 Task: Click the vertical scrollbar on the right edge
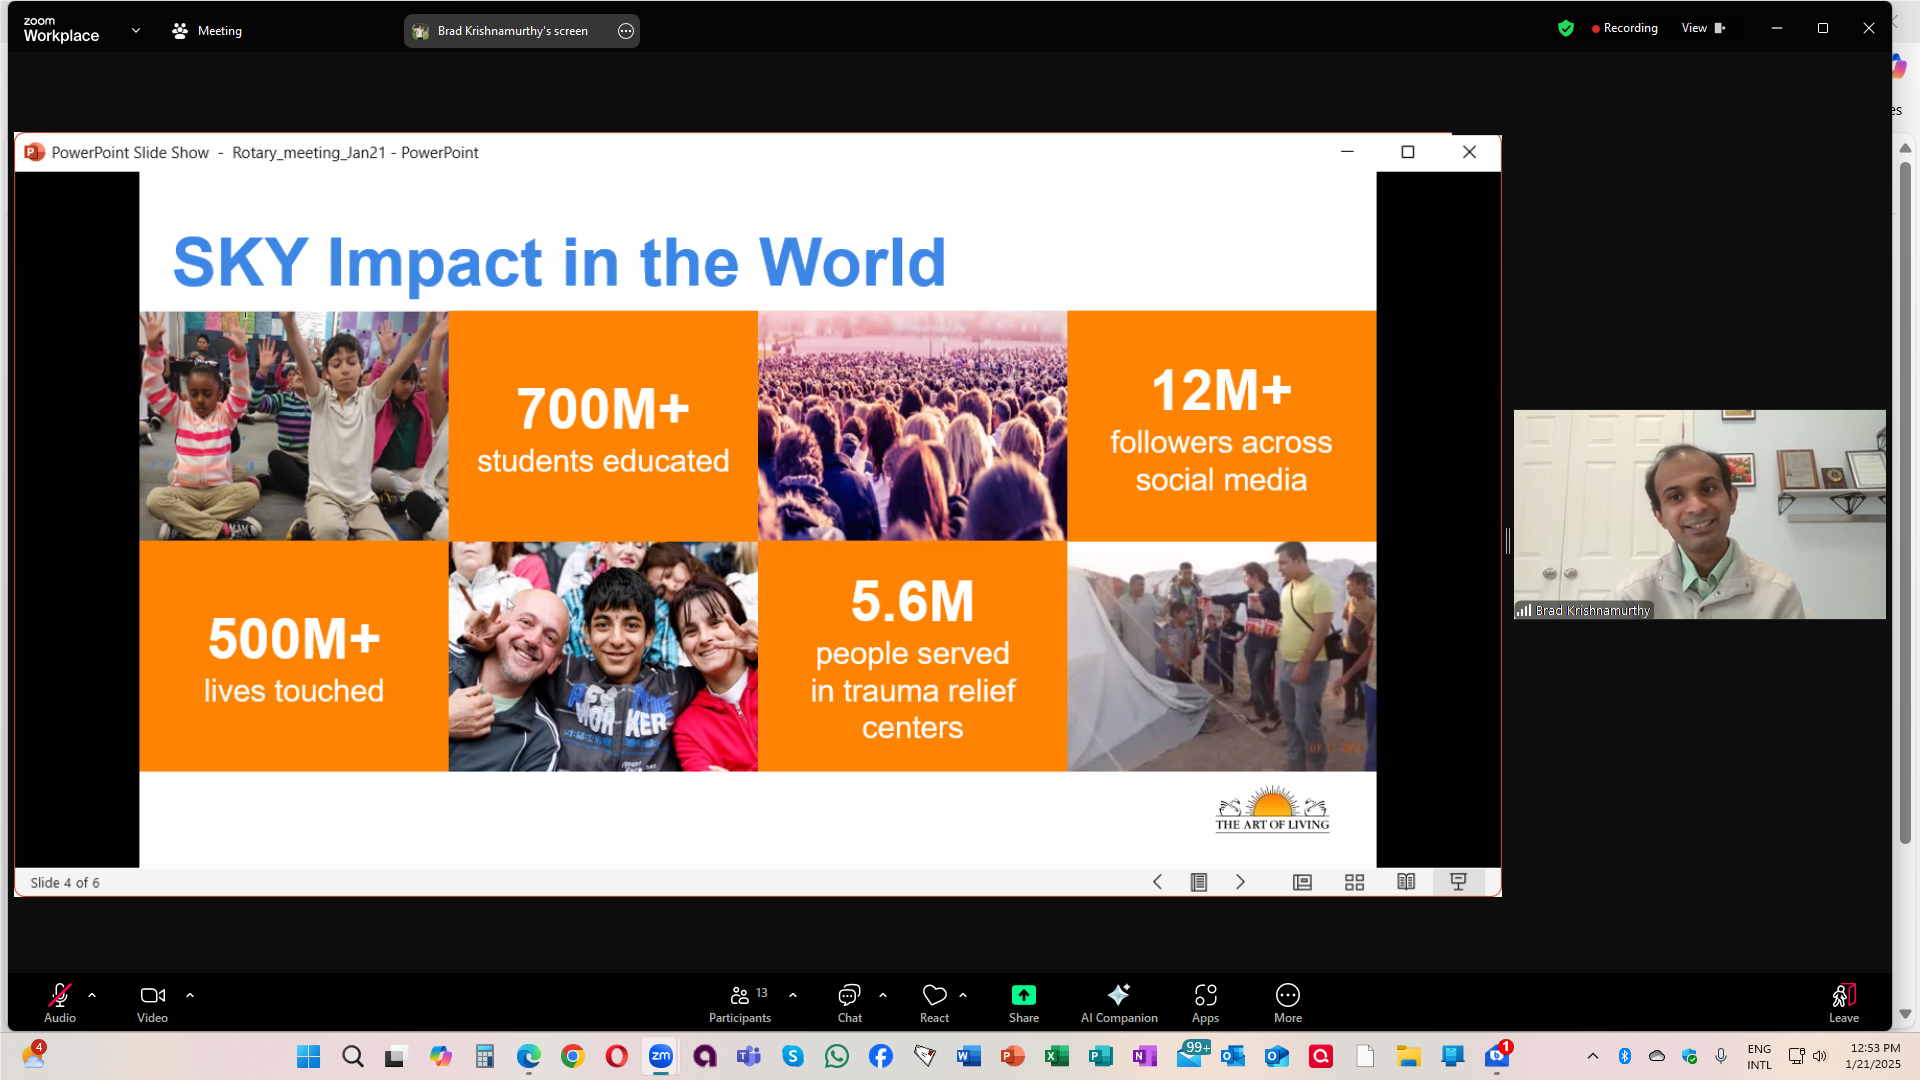1905,500
